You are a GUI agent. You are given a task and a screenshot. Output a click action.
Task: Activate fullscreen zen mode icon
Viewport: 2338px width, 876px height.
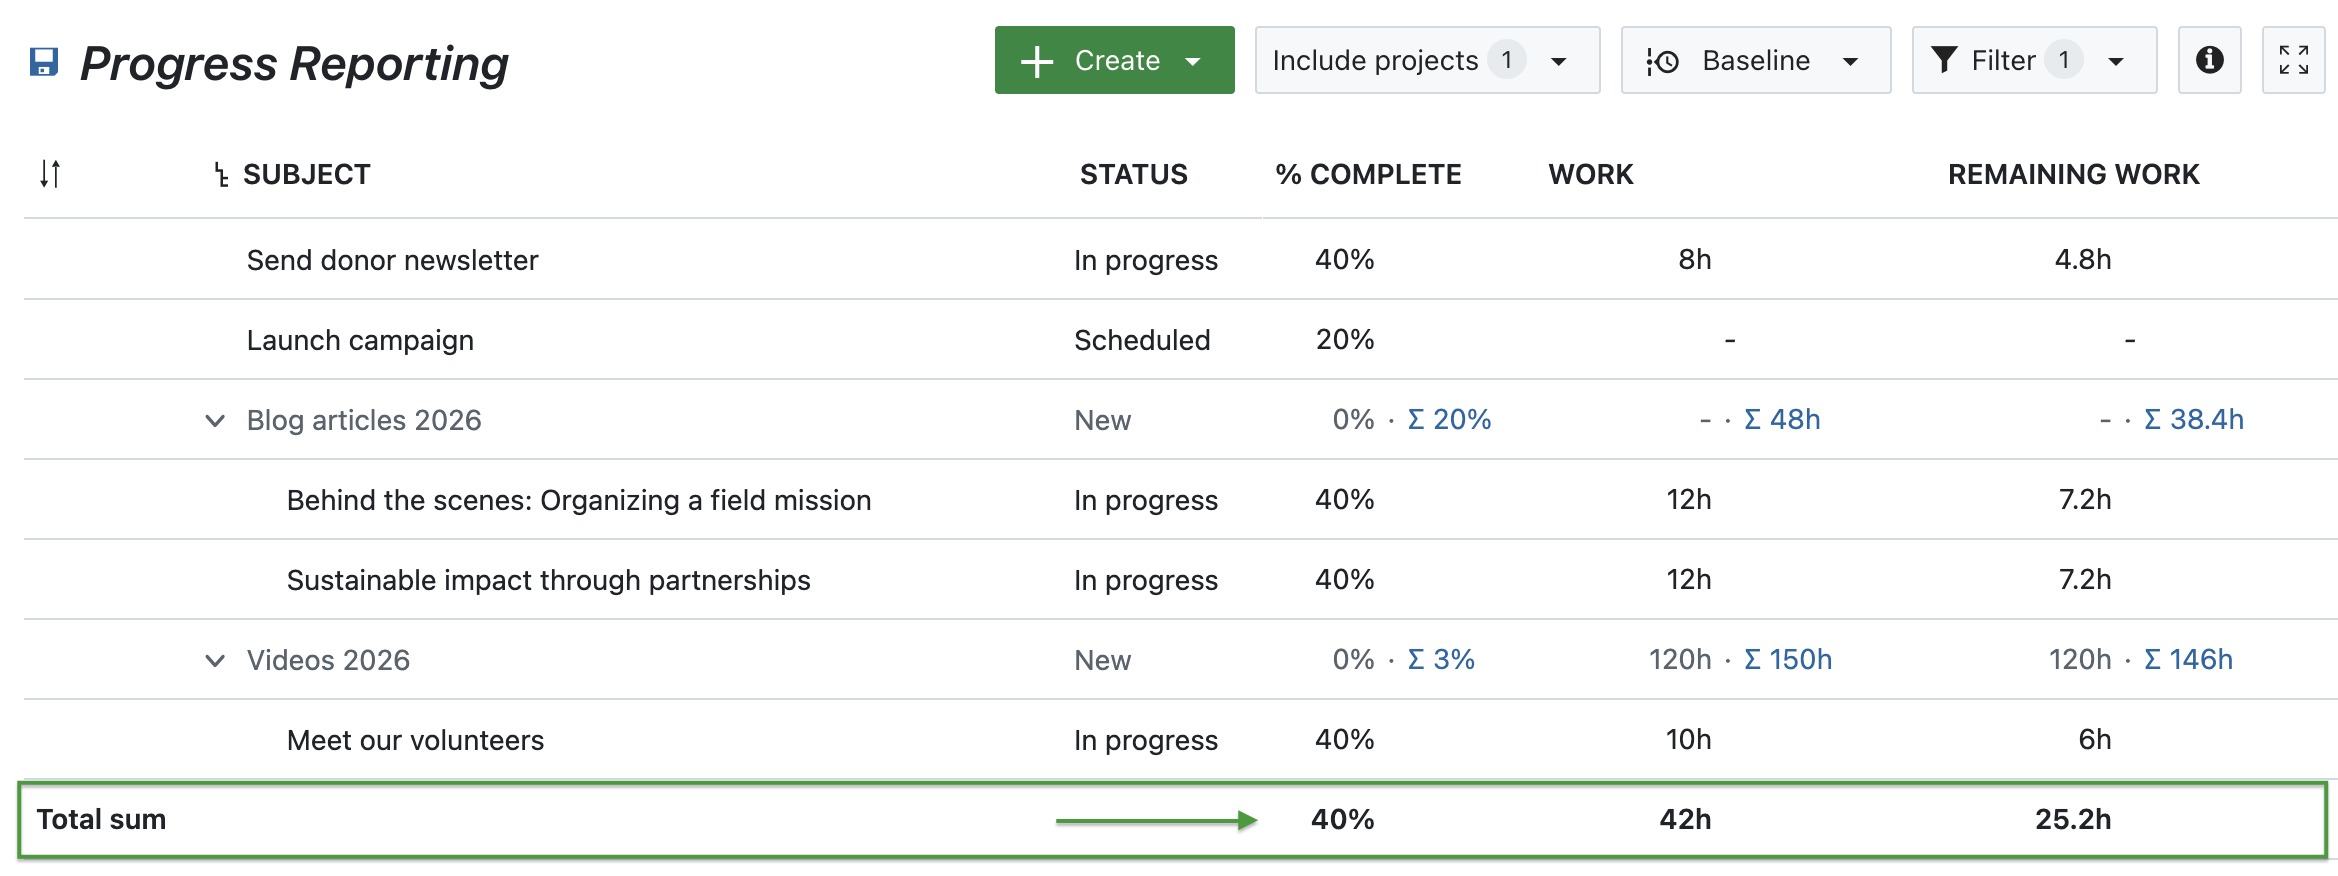pyautogui.click(x=2293, y=60)
